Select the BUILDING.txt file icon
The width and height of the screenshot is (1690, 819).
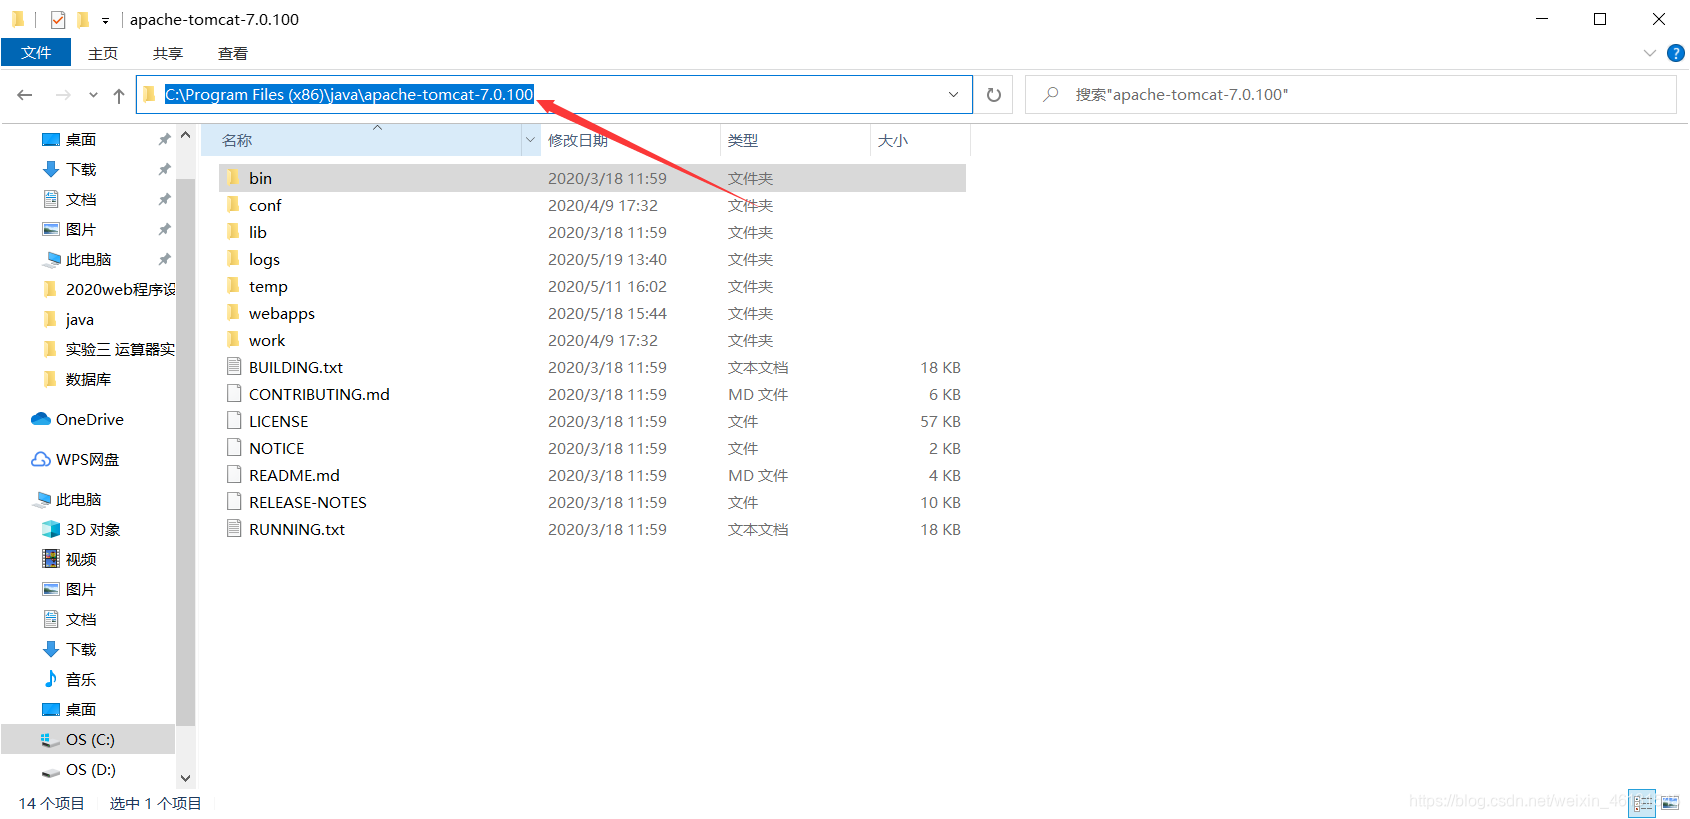[234, 366]
